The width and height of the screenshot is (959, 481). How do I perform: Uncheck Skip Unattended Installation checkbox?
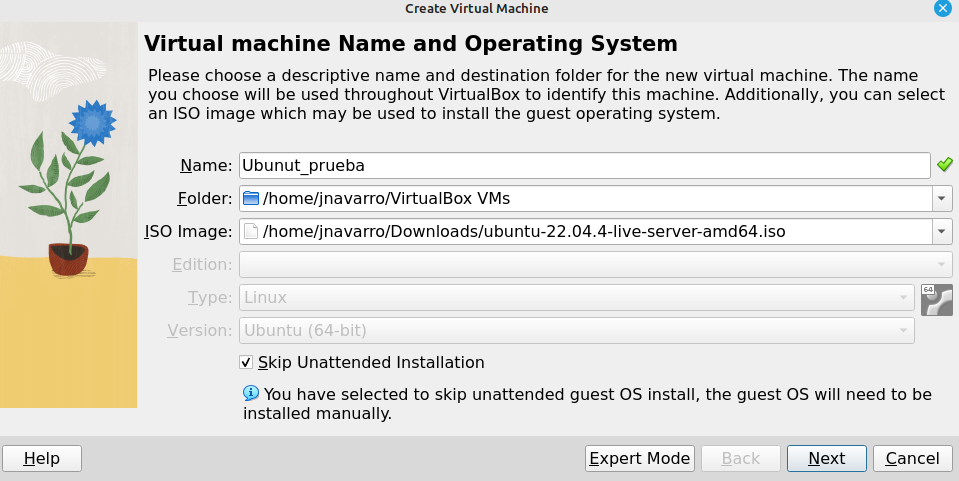click(247, 362)
